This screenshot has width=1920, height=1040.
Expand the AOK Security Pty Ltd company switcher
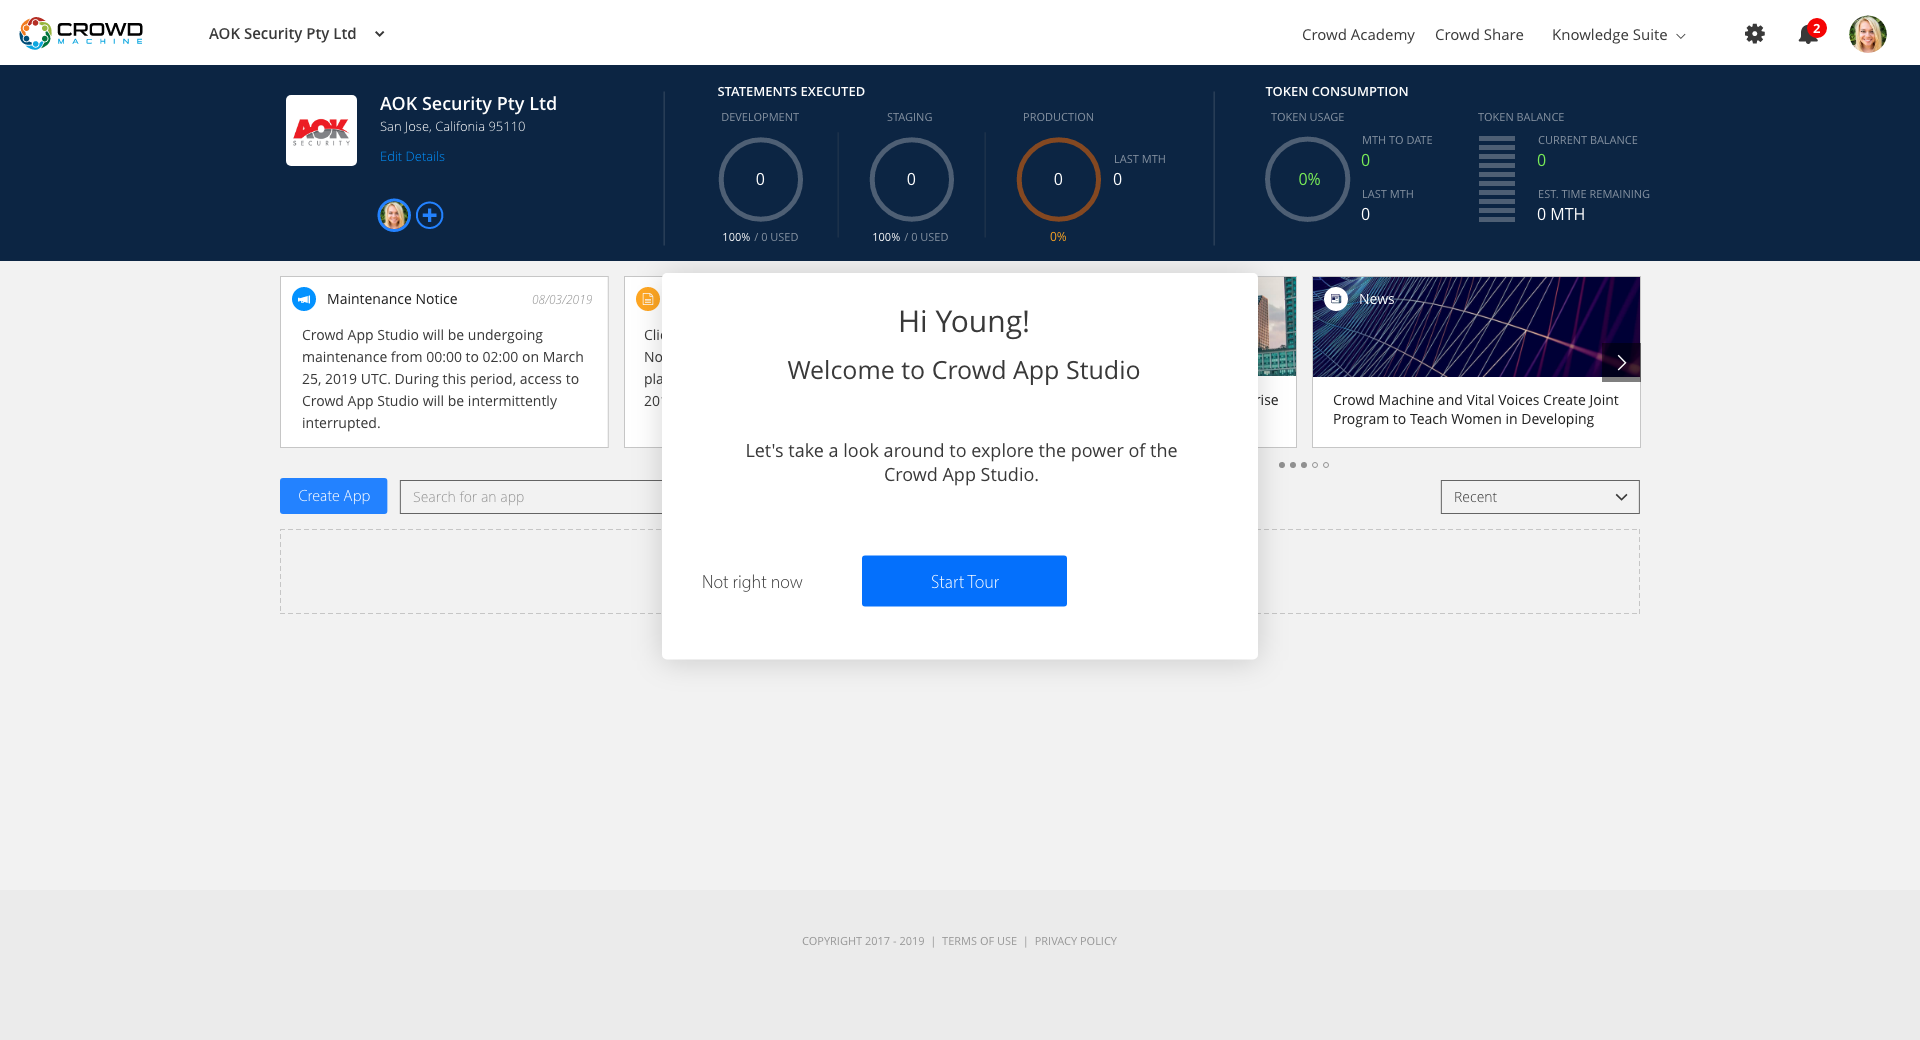coord(297,34)
